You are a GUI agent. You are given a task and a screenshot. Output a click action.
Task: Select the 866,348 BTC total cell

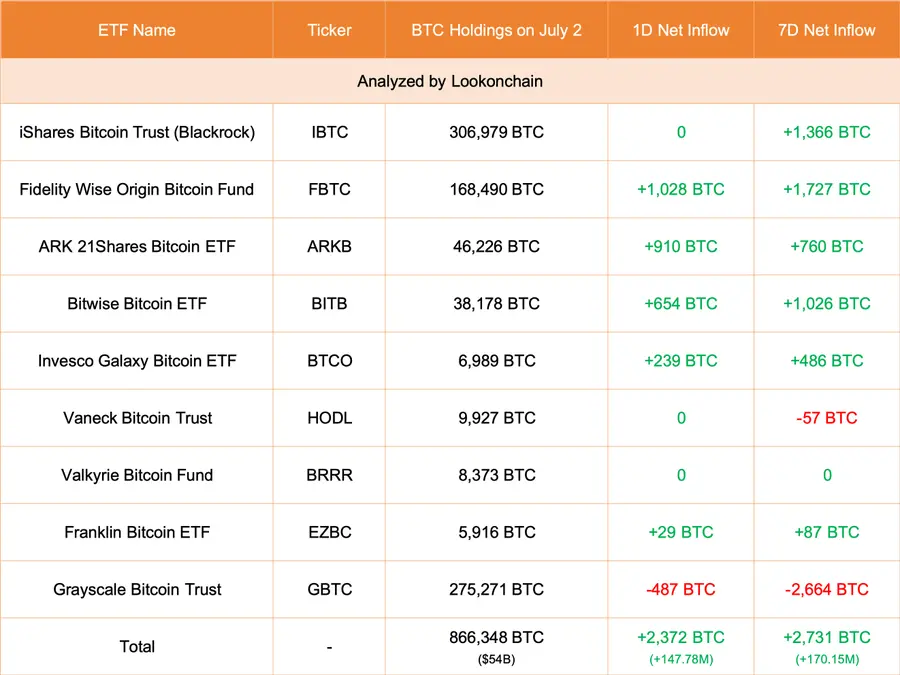(x=496, y=646)
